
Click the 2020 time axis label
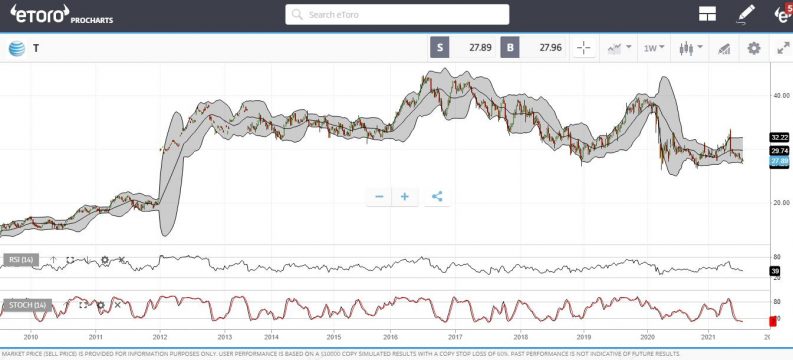pos(648,337)
